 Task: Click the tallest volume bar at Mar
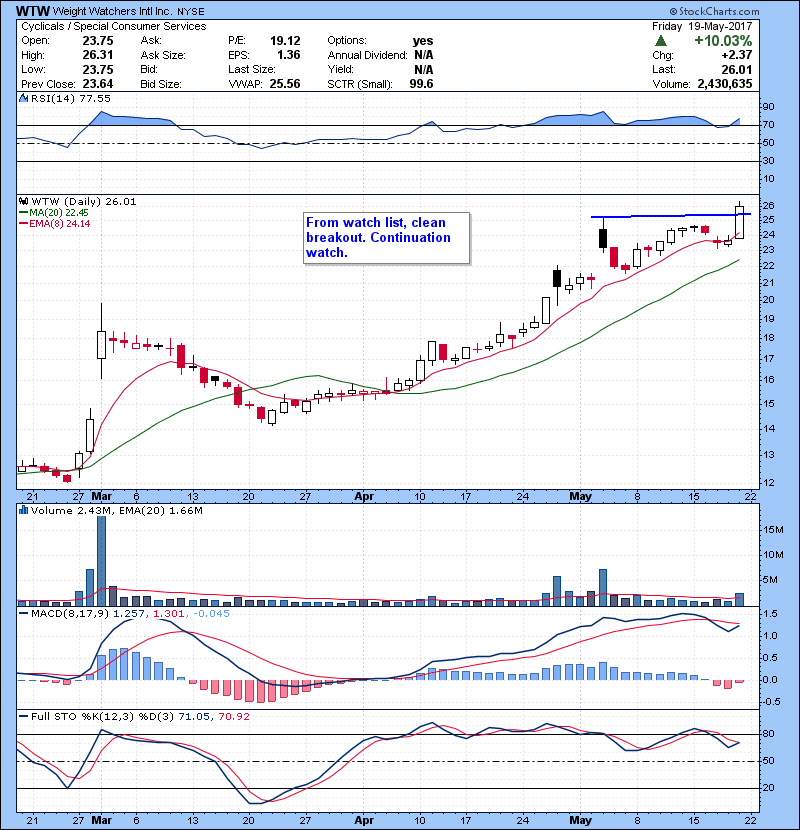[x=102, y=561]
